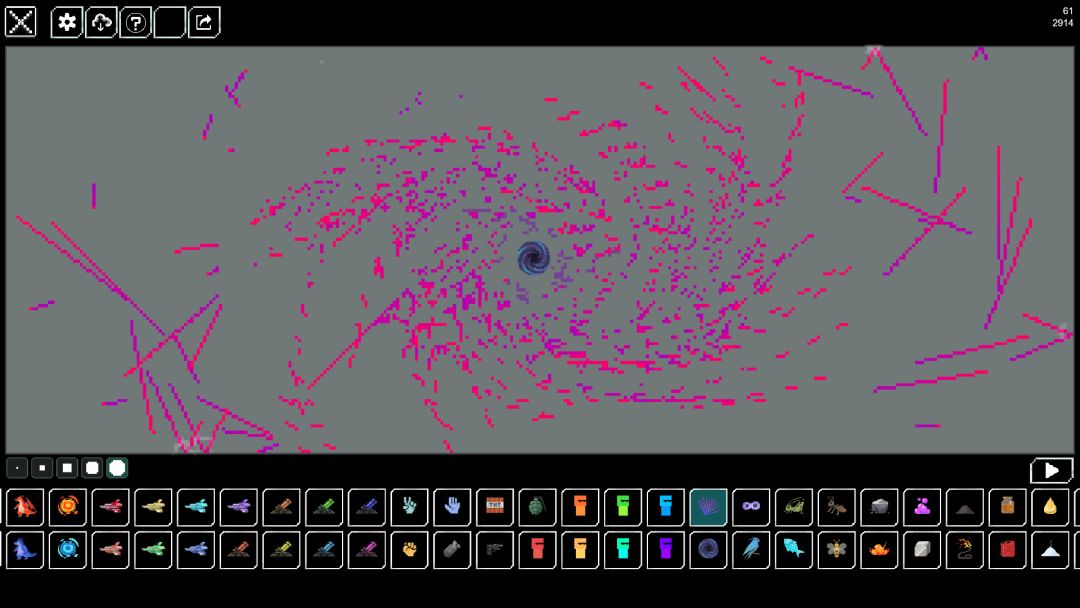This screenshot has width=1080, height=608.
Task: Select the black pistol element
Action: tap(495, 549)
